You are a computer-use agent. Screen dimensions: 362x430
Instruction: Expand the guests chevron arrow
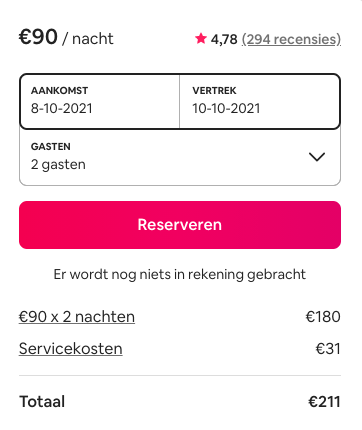point(317,157)
